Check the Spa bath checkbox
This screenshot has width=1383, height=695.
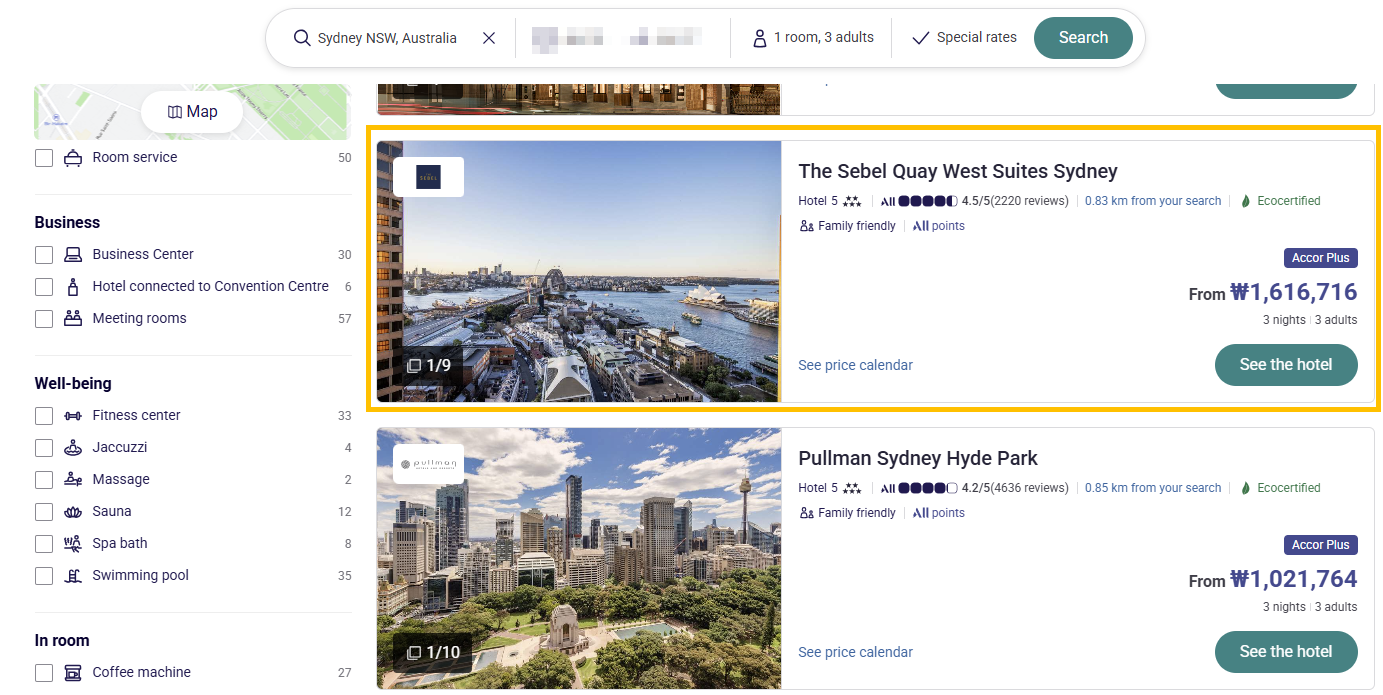(44, 544)
